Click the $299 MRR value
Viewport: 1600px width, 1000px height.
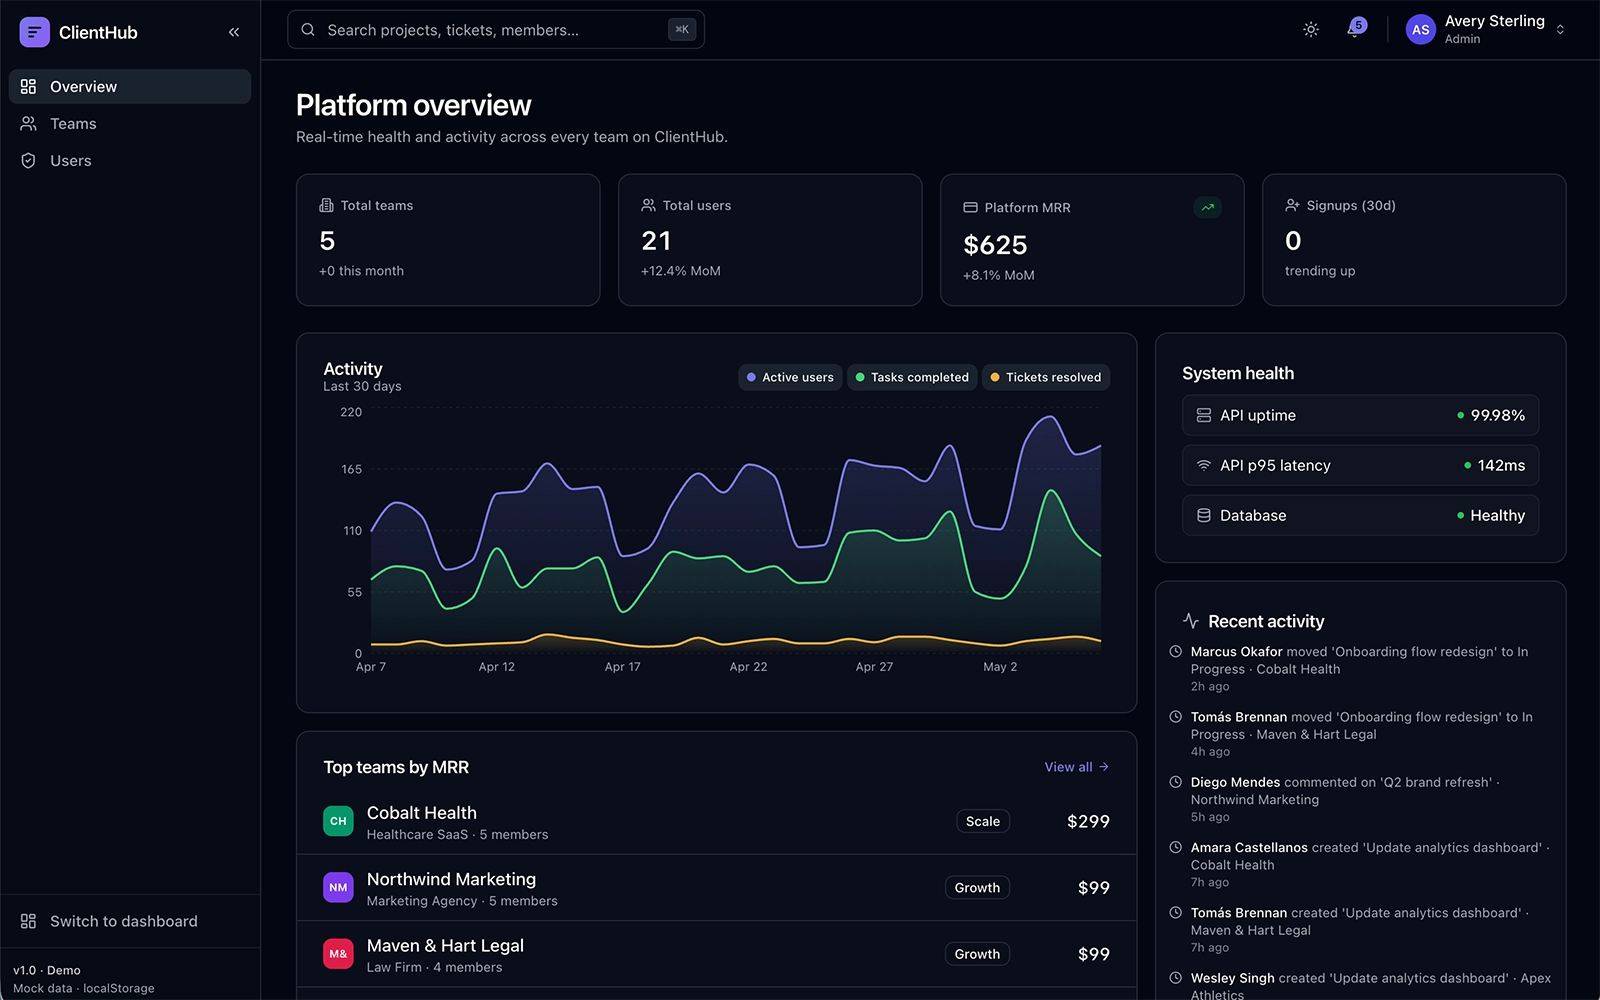(1088, 822)
